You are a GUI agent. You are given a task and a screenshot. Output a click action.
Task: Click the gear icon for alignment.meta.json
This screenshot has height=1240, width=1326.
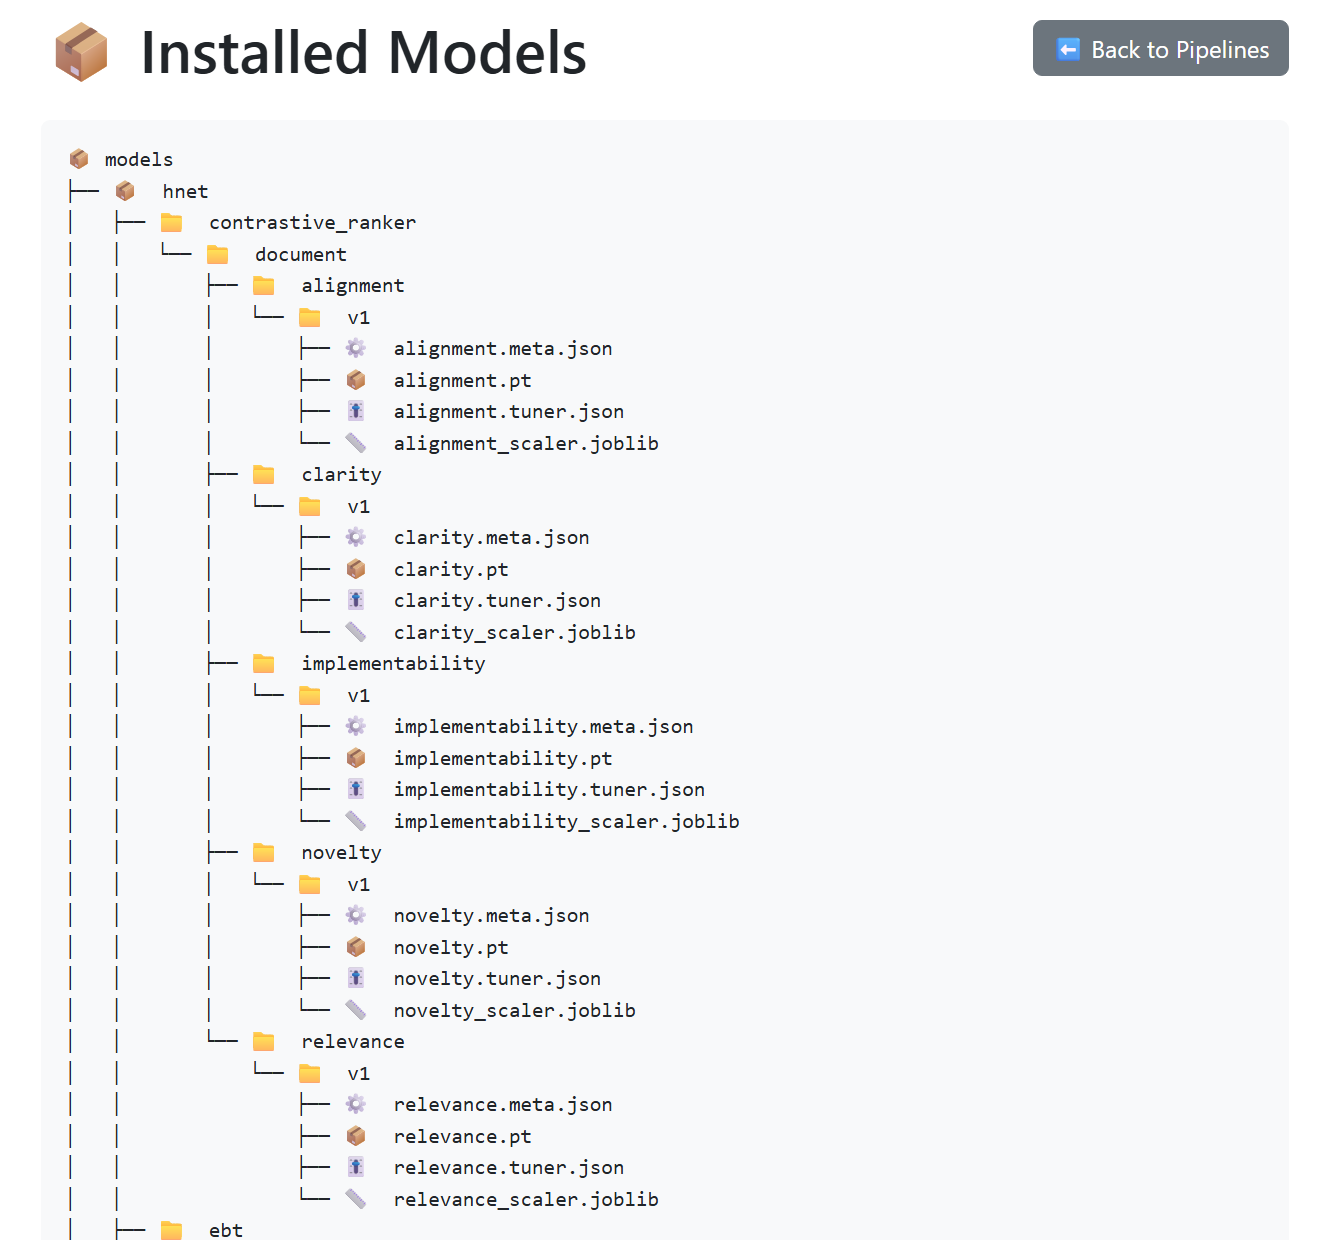click(x=355, y=348)
